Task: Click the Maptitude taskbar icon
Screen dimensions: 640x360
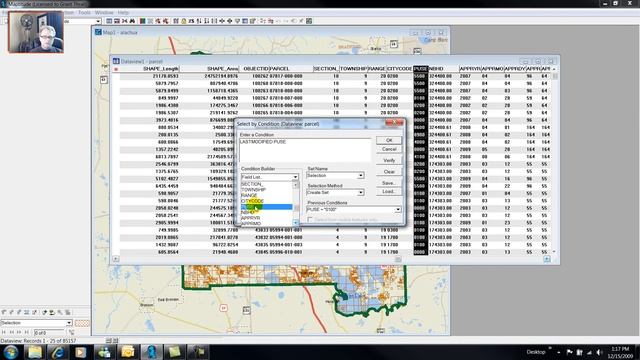Action: click(151, 352)
